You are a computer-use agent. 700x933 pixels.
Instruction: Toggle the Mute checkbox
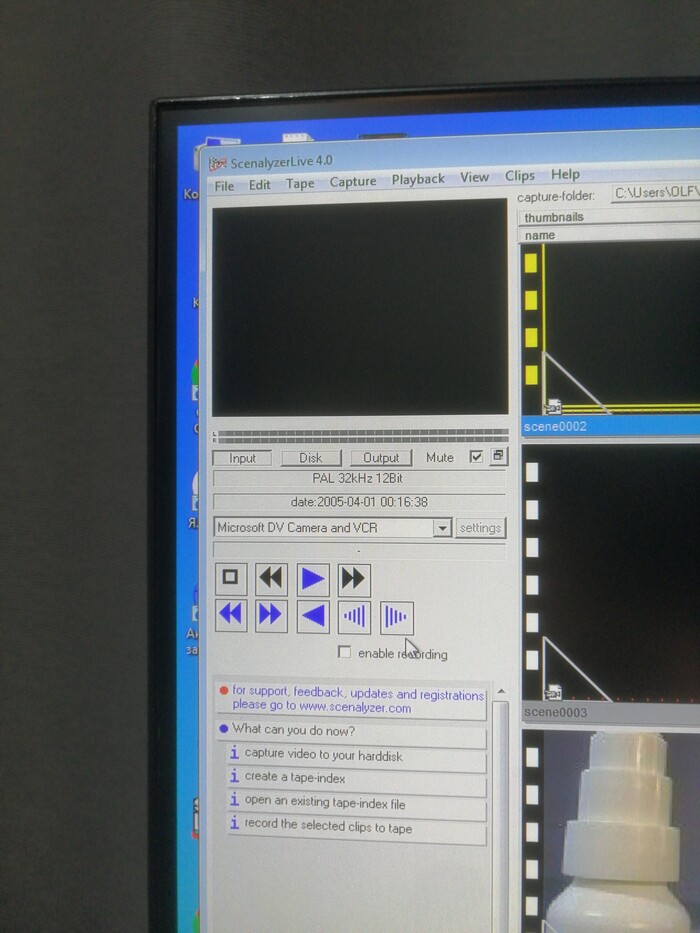476,456
